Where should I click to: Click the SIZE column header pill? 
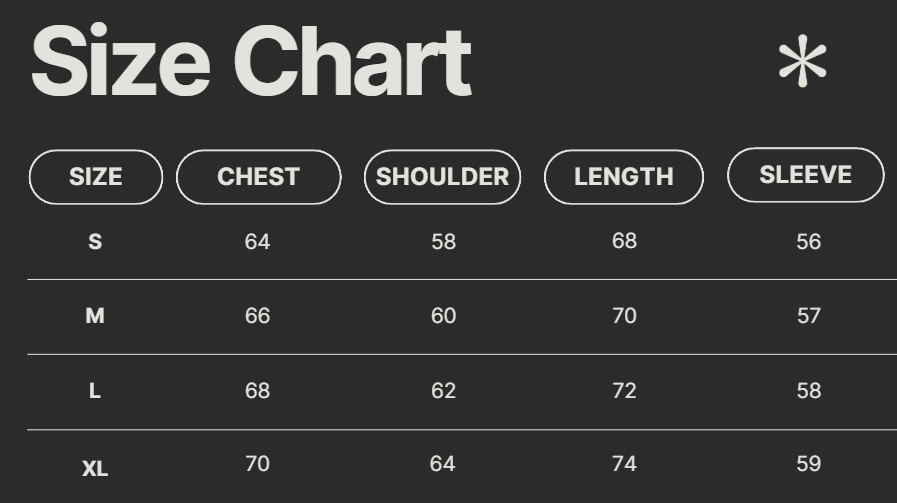(x=96, y=177)
